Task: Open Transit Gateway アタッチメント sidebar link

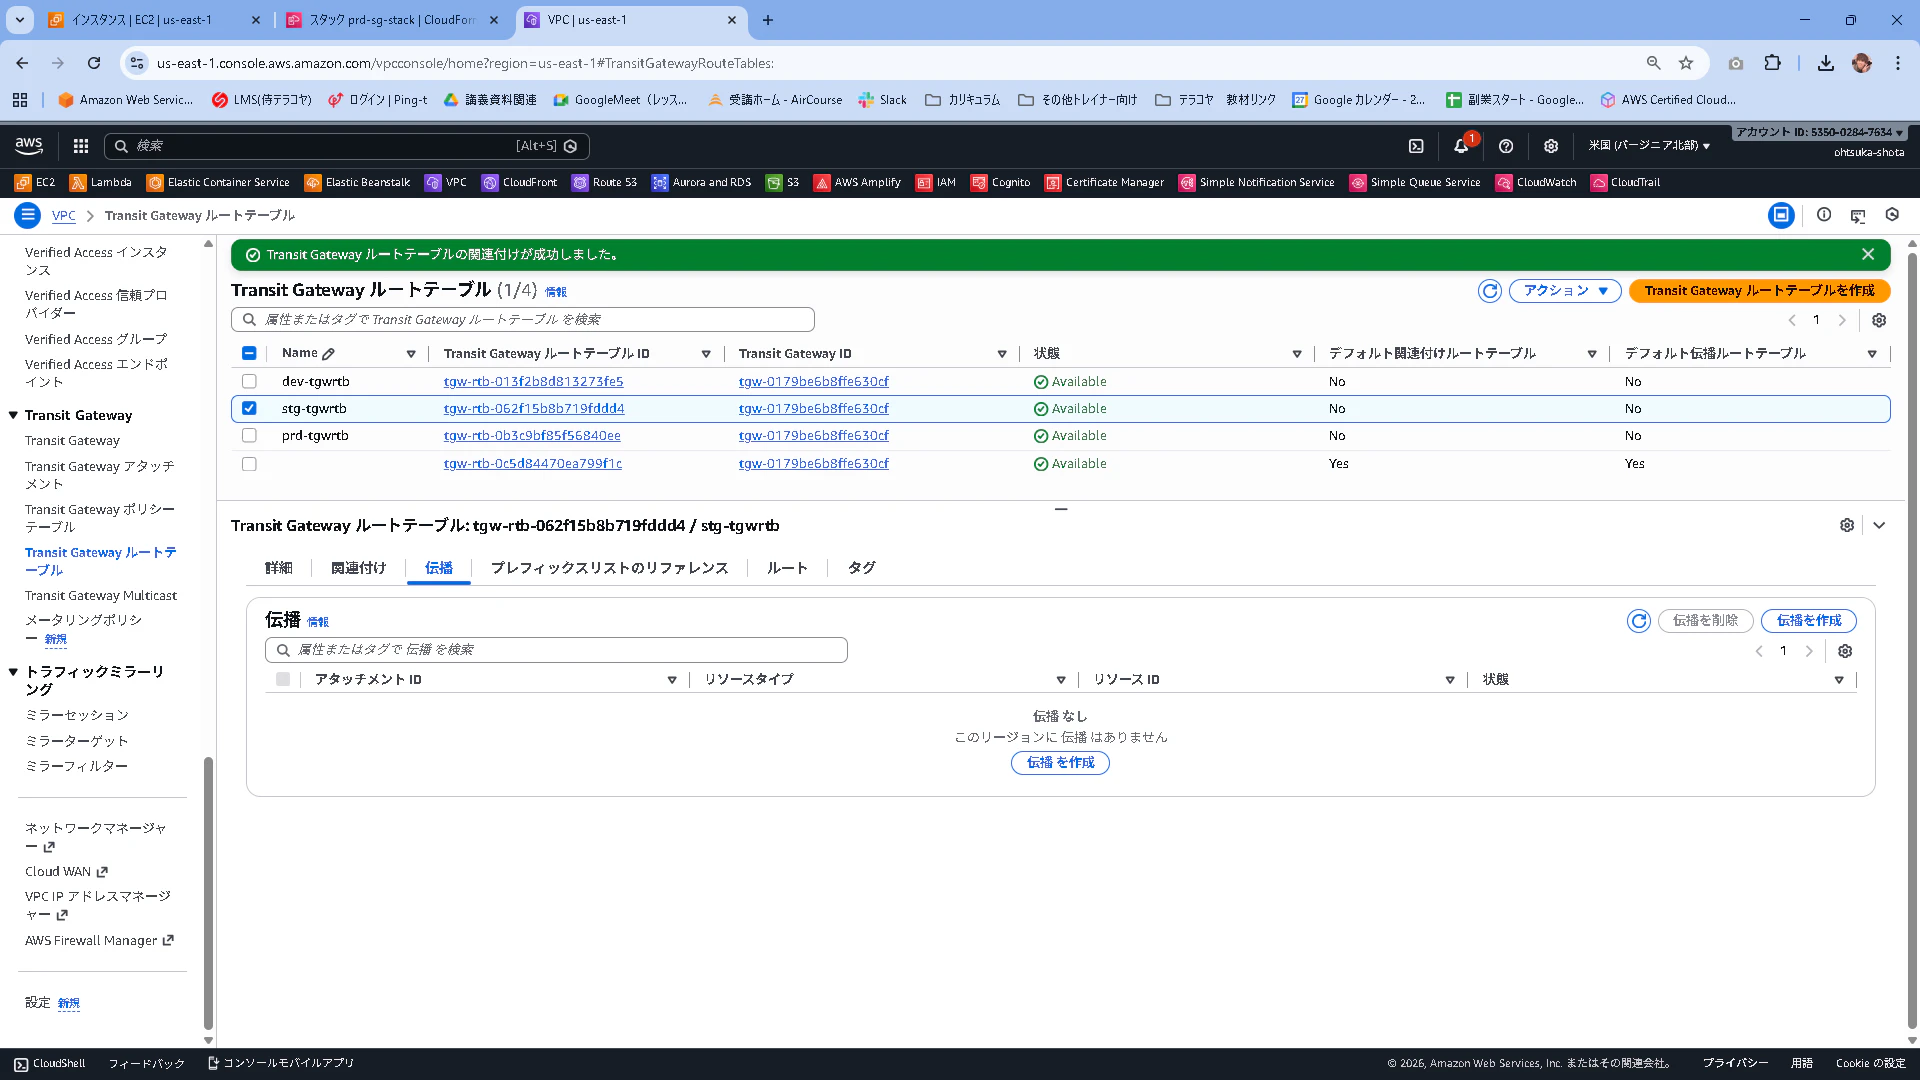Action: click(99, 475)
